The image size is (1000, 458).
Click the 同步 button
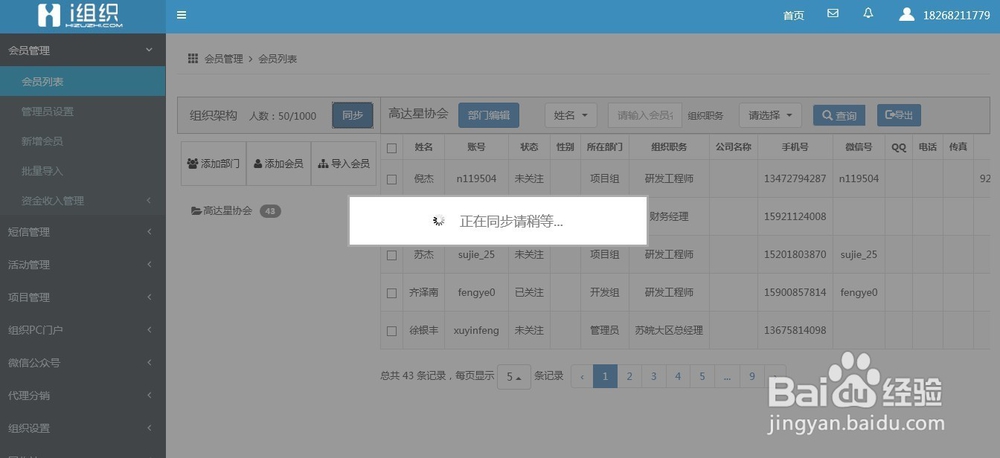pos(353,115)
